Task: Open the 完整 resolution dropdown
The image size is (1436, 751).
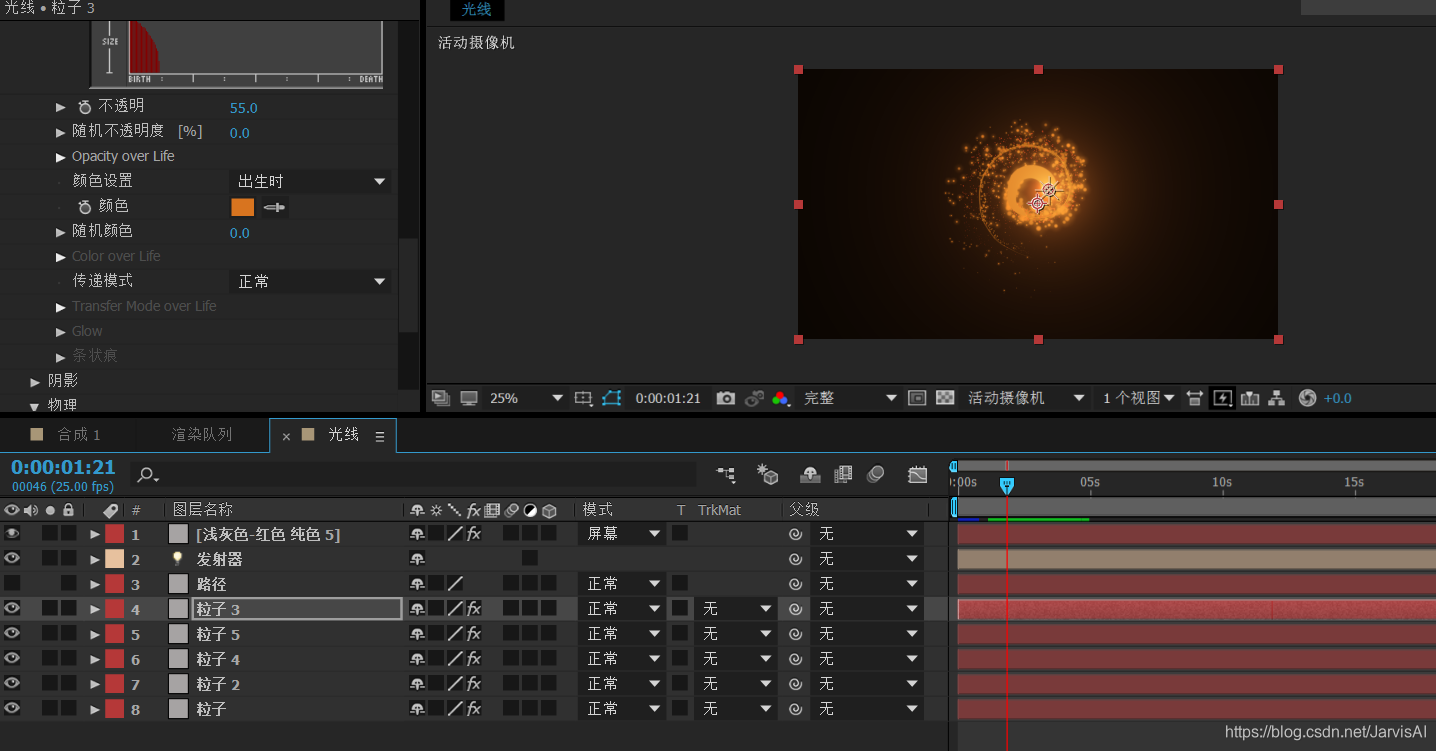Action: pyautogui.click(x=851, y=398)
